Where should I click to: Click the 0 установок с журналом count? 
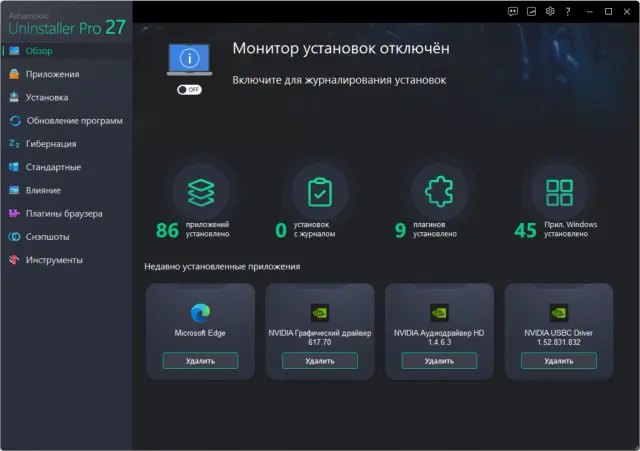coord(305,229)
